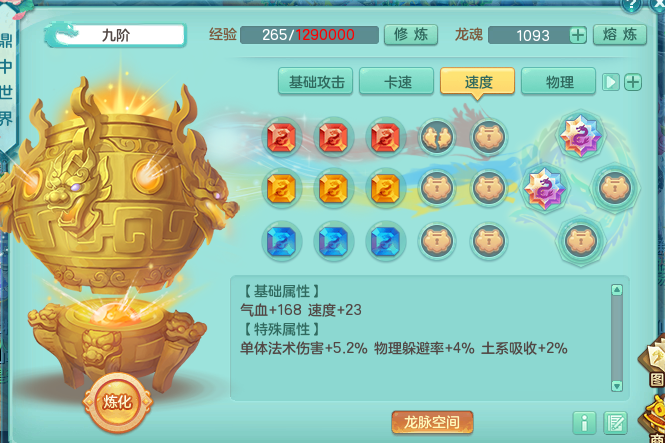
Task: Open the 物理 tab
Action: point(559,81)
